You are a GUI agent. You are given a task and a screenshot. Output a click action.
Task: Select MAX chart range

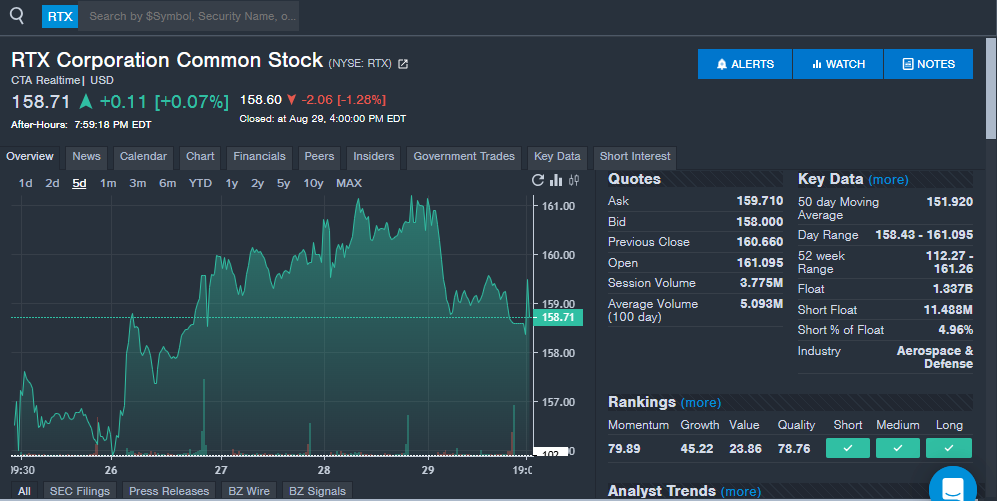pos(348,184)
